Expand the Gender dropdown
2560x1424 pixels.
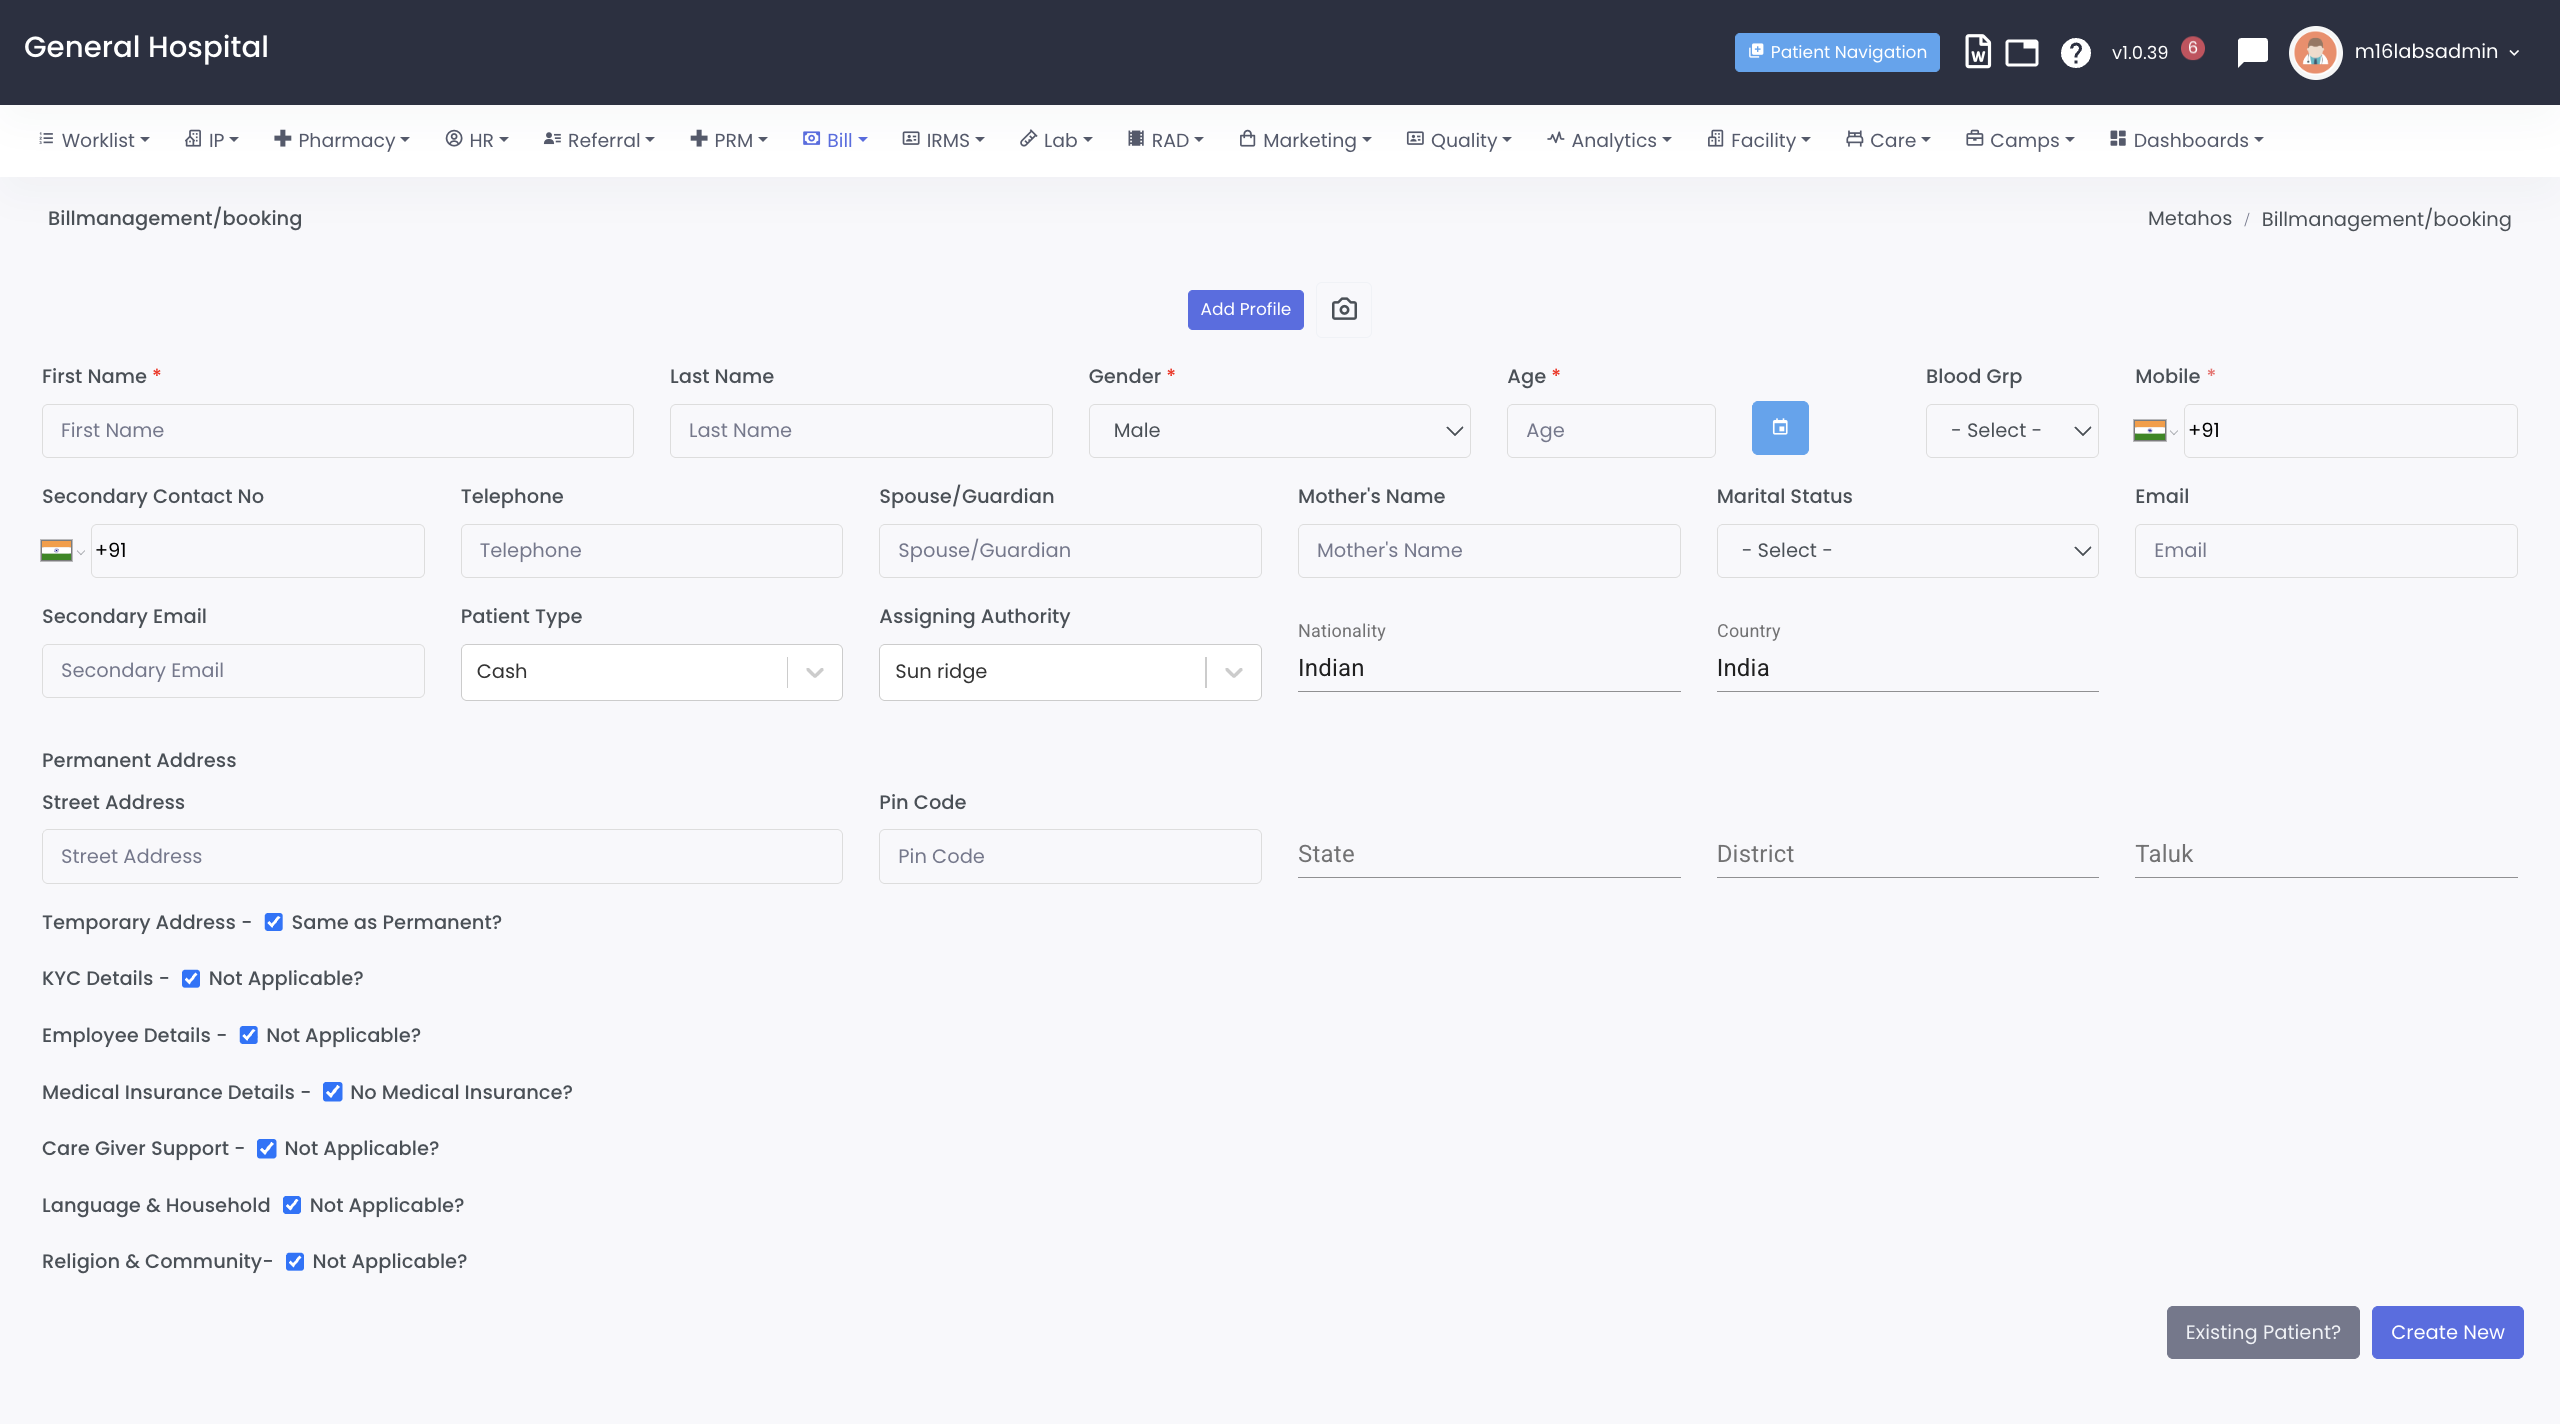click(1279, 431)
